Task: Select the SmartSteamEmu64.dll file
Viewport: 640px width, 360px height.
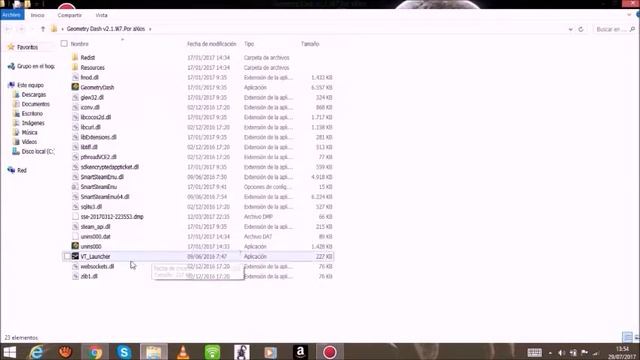Action: (x=105, y=196)
